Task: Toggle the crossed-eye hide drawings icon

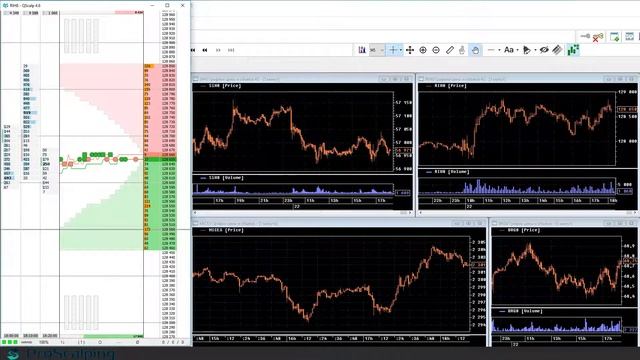Action: click(x=544, y=50)
